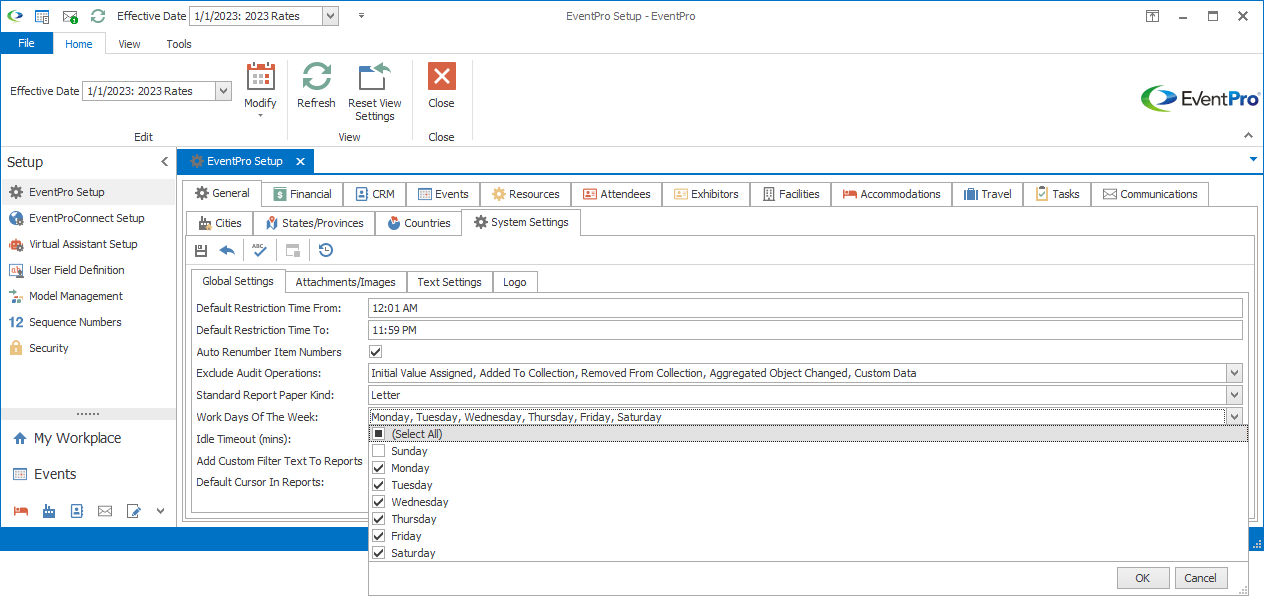
Task: Open Events navigation section in sidebar
Action: pos(87,474)
